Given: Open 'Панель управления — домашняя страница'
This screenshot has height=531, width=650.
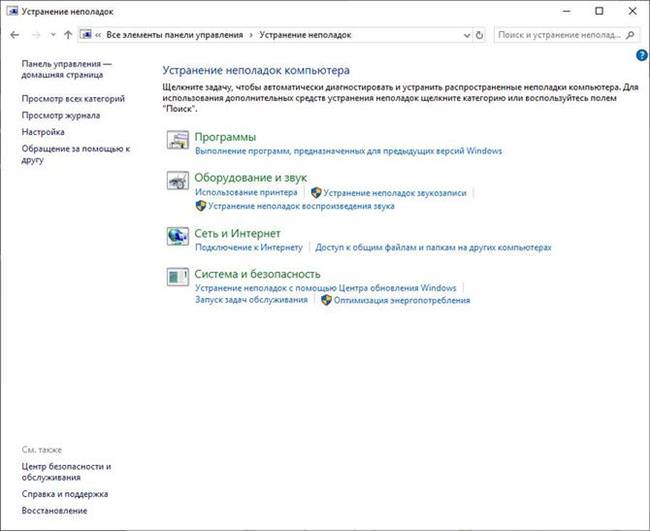Looking at the screenshot, I should [x=67, y=69].
